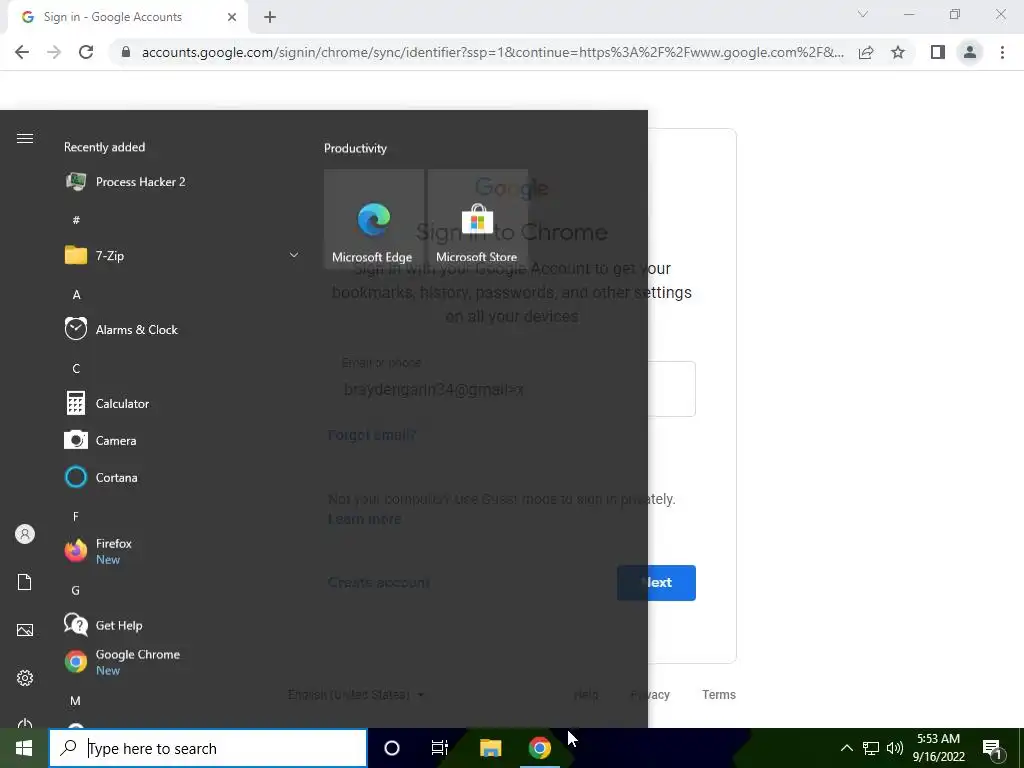This screenshot has height=768, width=1024.
Task: Click the Next button
Action: pyautogui.click(x=656, y=583)
